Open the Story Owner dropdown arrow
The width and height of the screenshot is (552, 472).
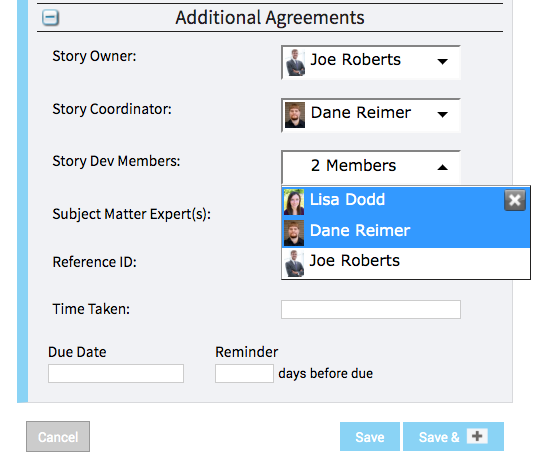coord(443,62)
